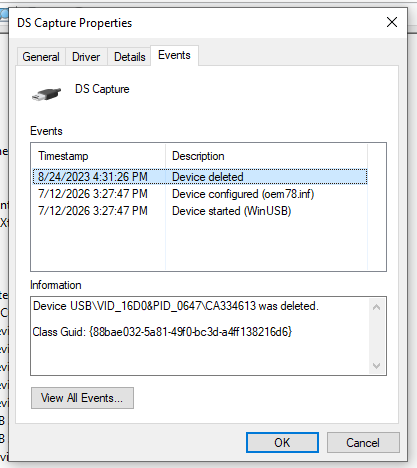
Task: Dismiss the dialog with Cancel
Action: (x=363, y=443)
